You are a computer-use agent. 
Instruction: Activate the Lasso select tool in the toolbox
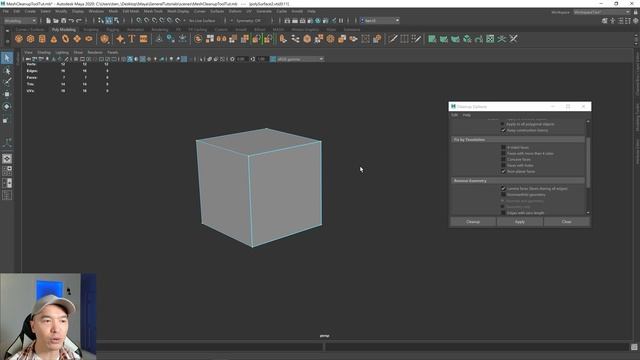pos(7,71)
